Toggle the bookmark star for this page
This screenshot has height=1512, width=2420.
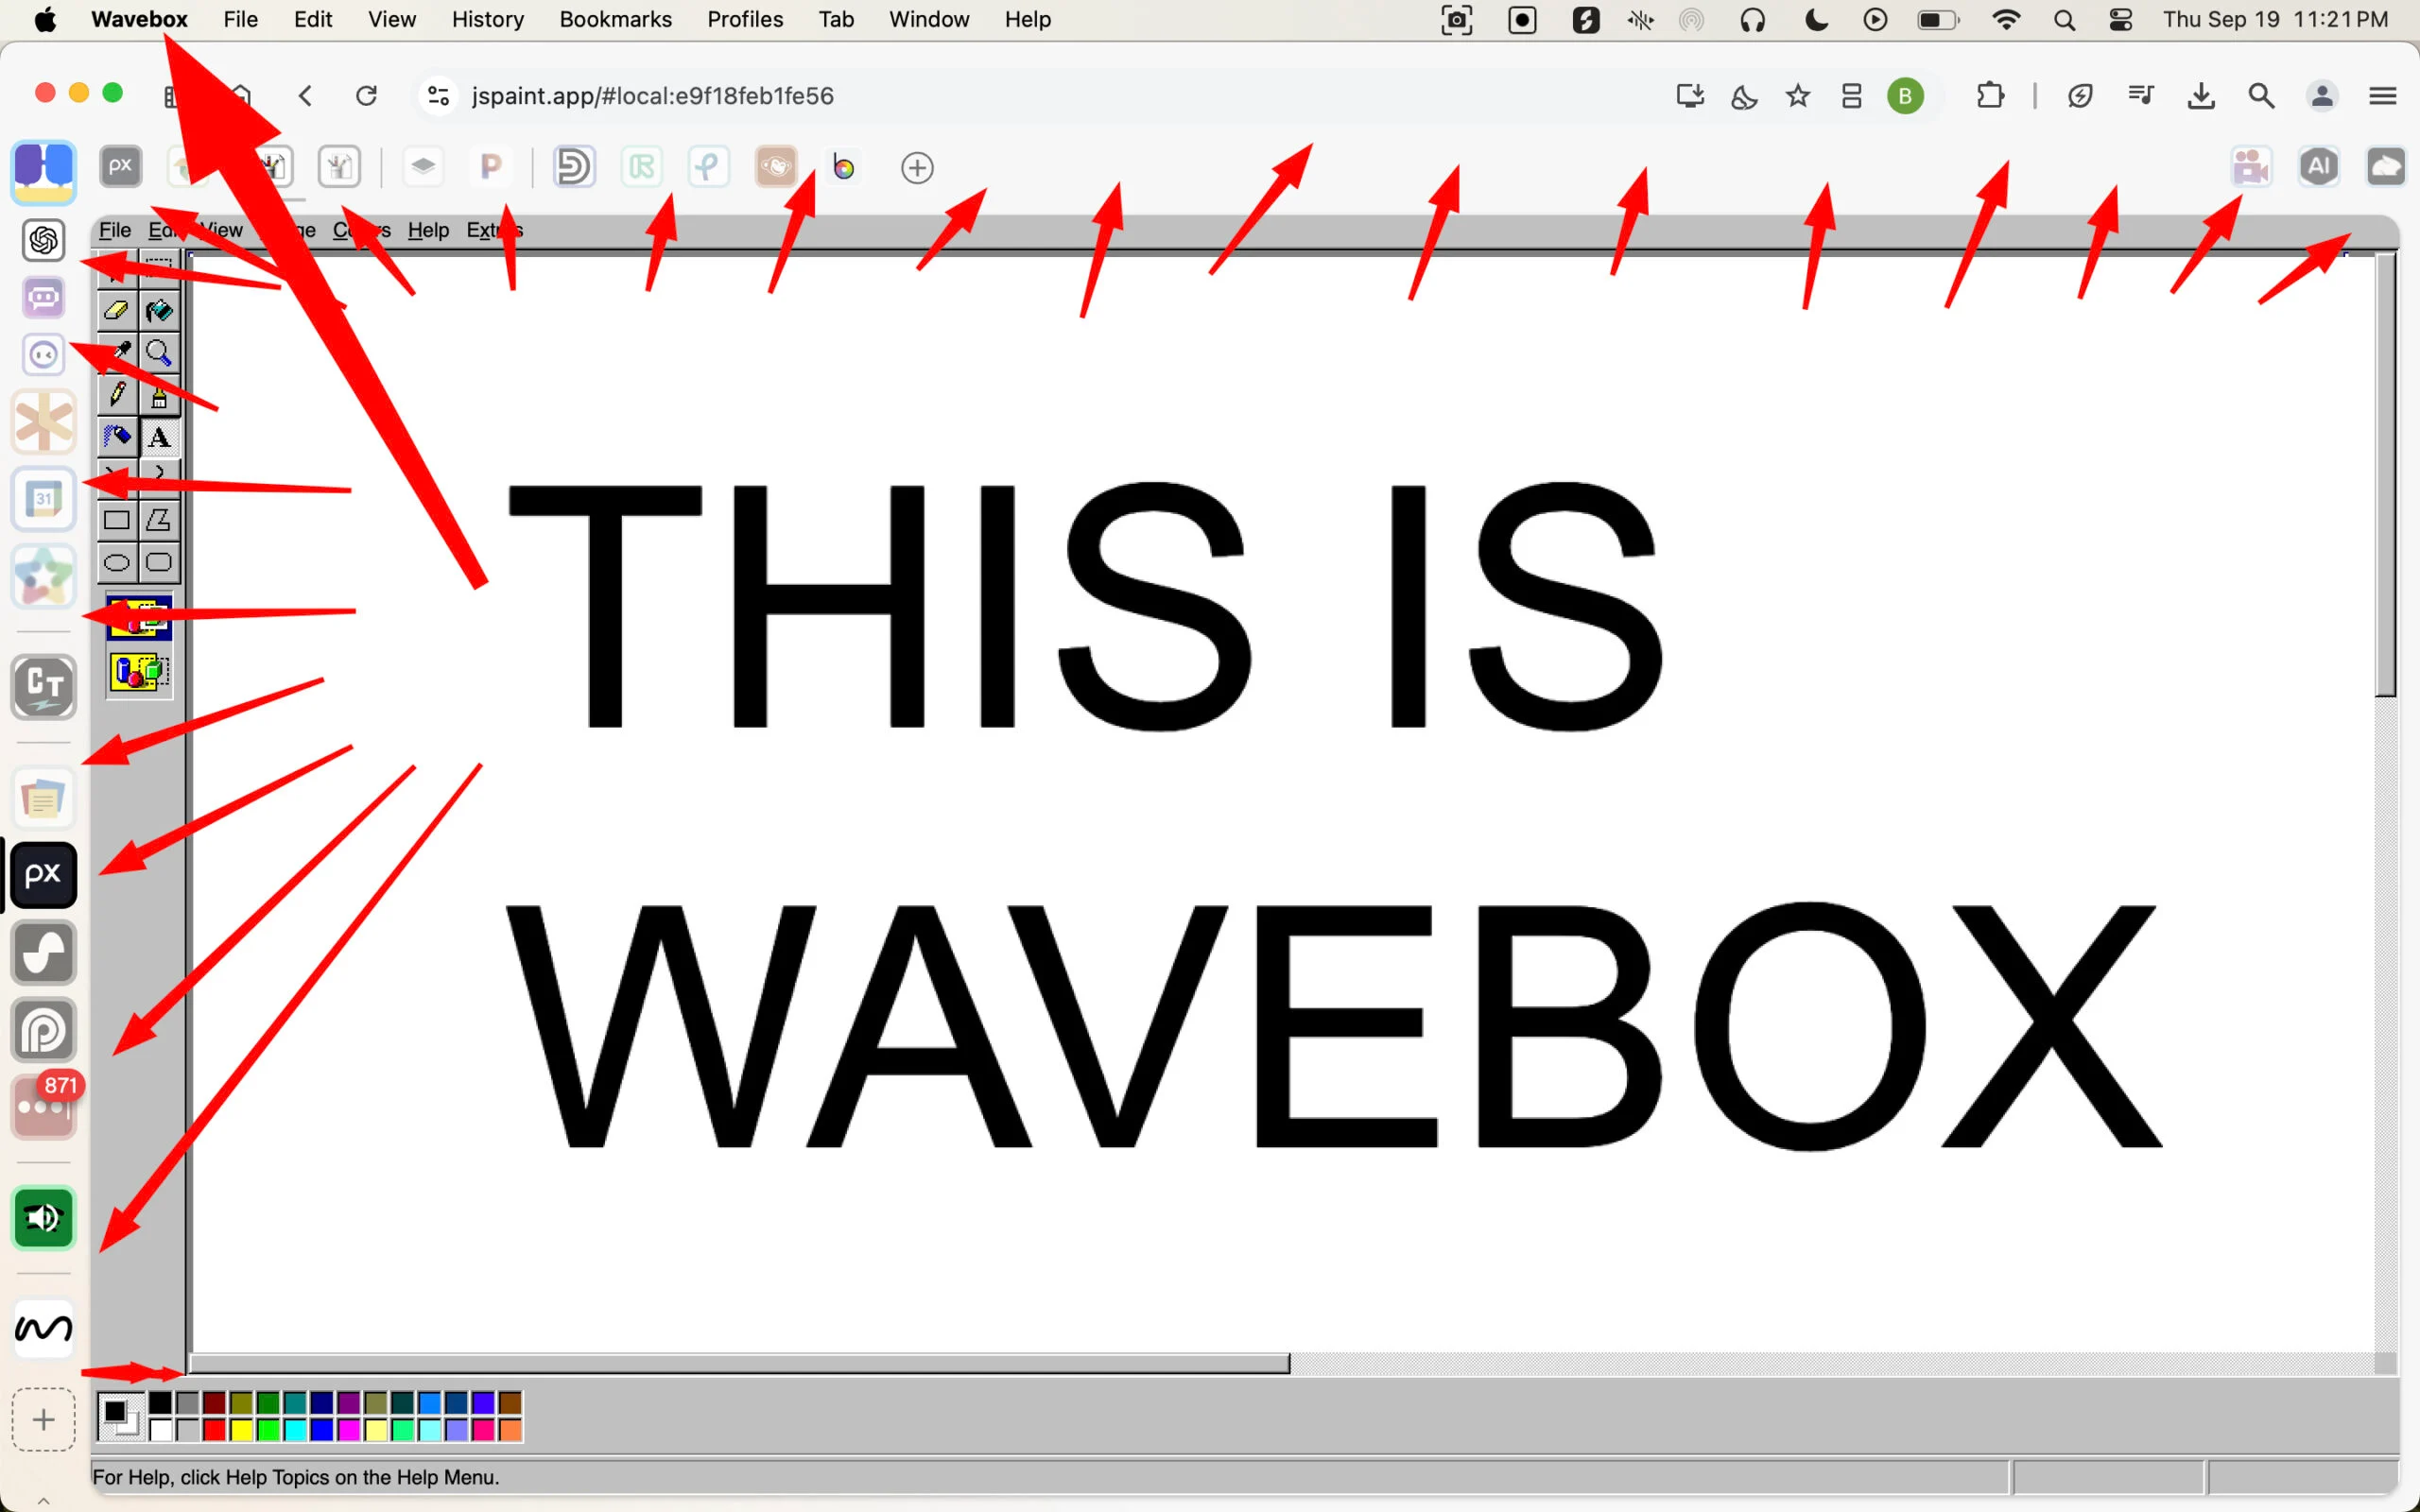click(x=1797, y=96)
